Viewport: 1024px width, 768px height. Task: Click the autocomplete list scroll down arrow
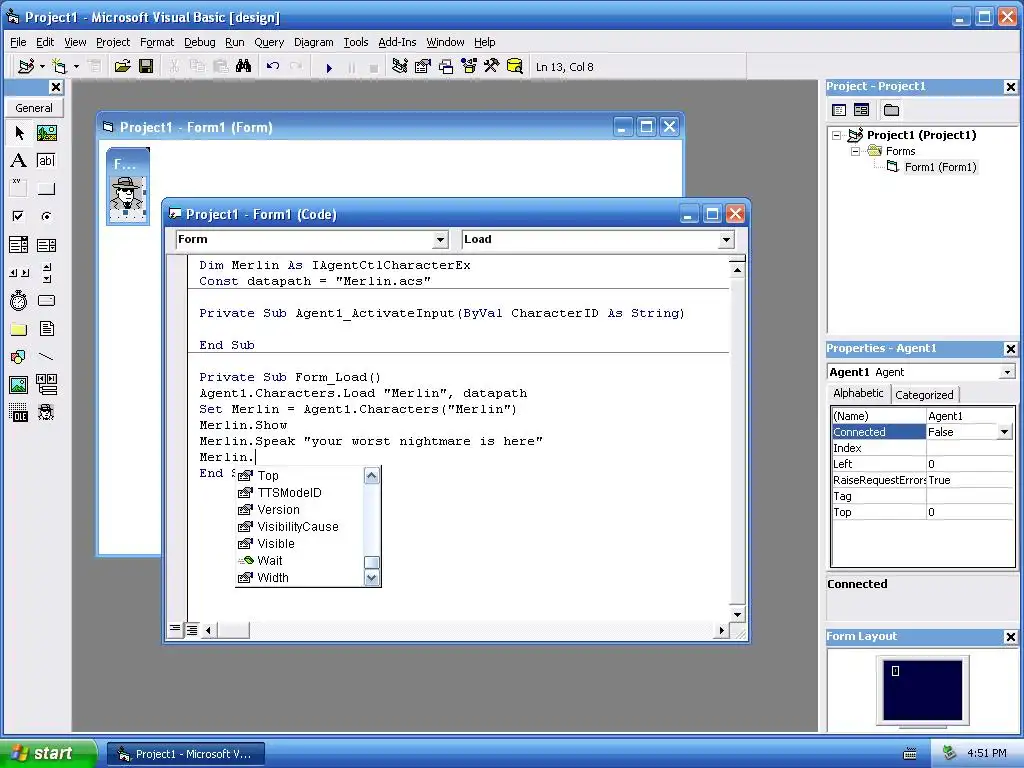[x=372, y=578]
